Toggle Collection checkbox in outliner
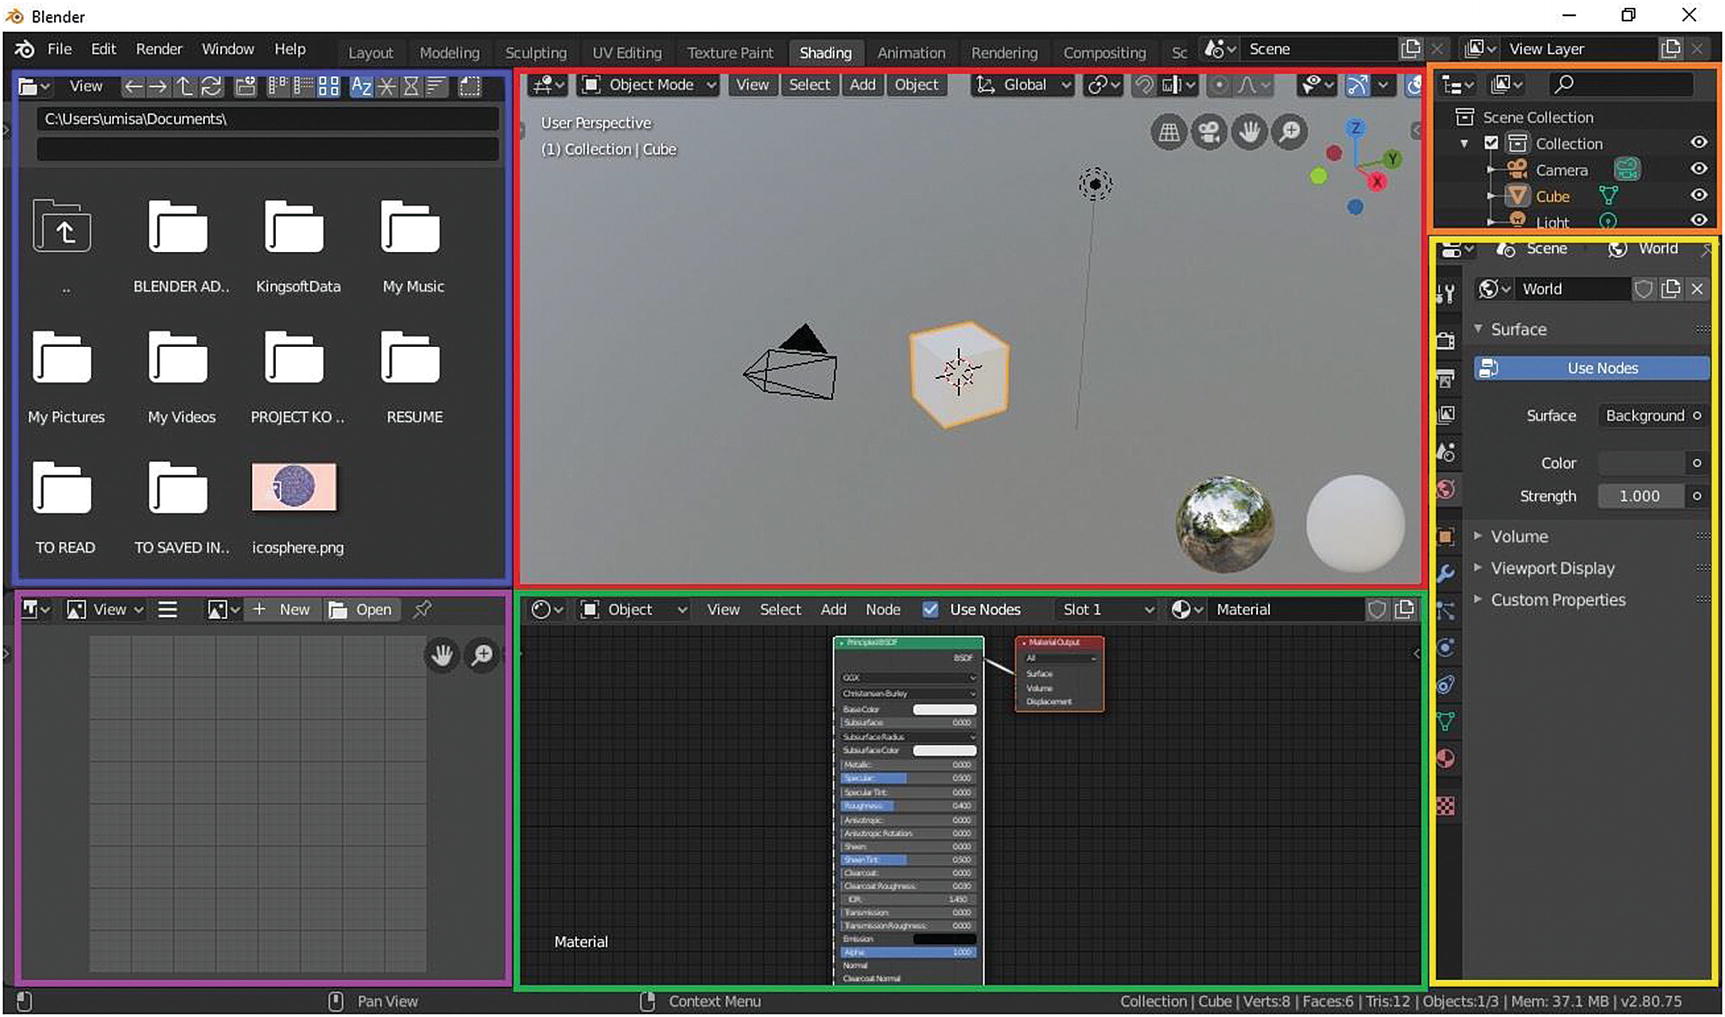This screenshot has width=1725, height=1017. click(1491, 143)
